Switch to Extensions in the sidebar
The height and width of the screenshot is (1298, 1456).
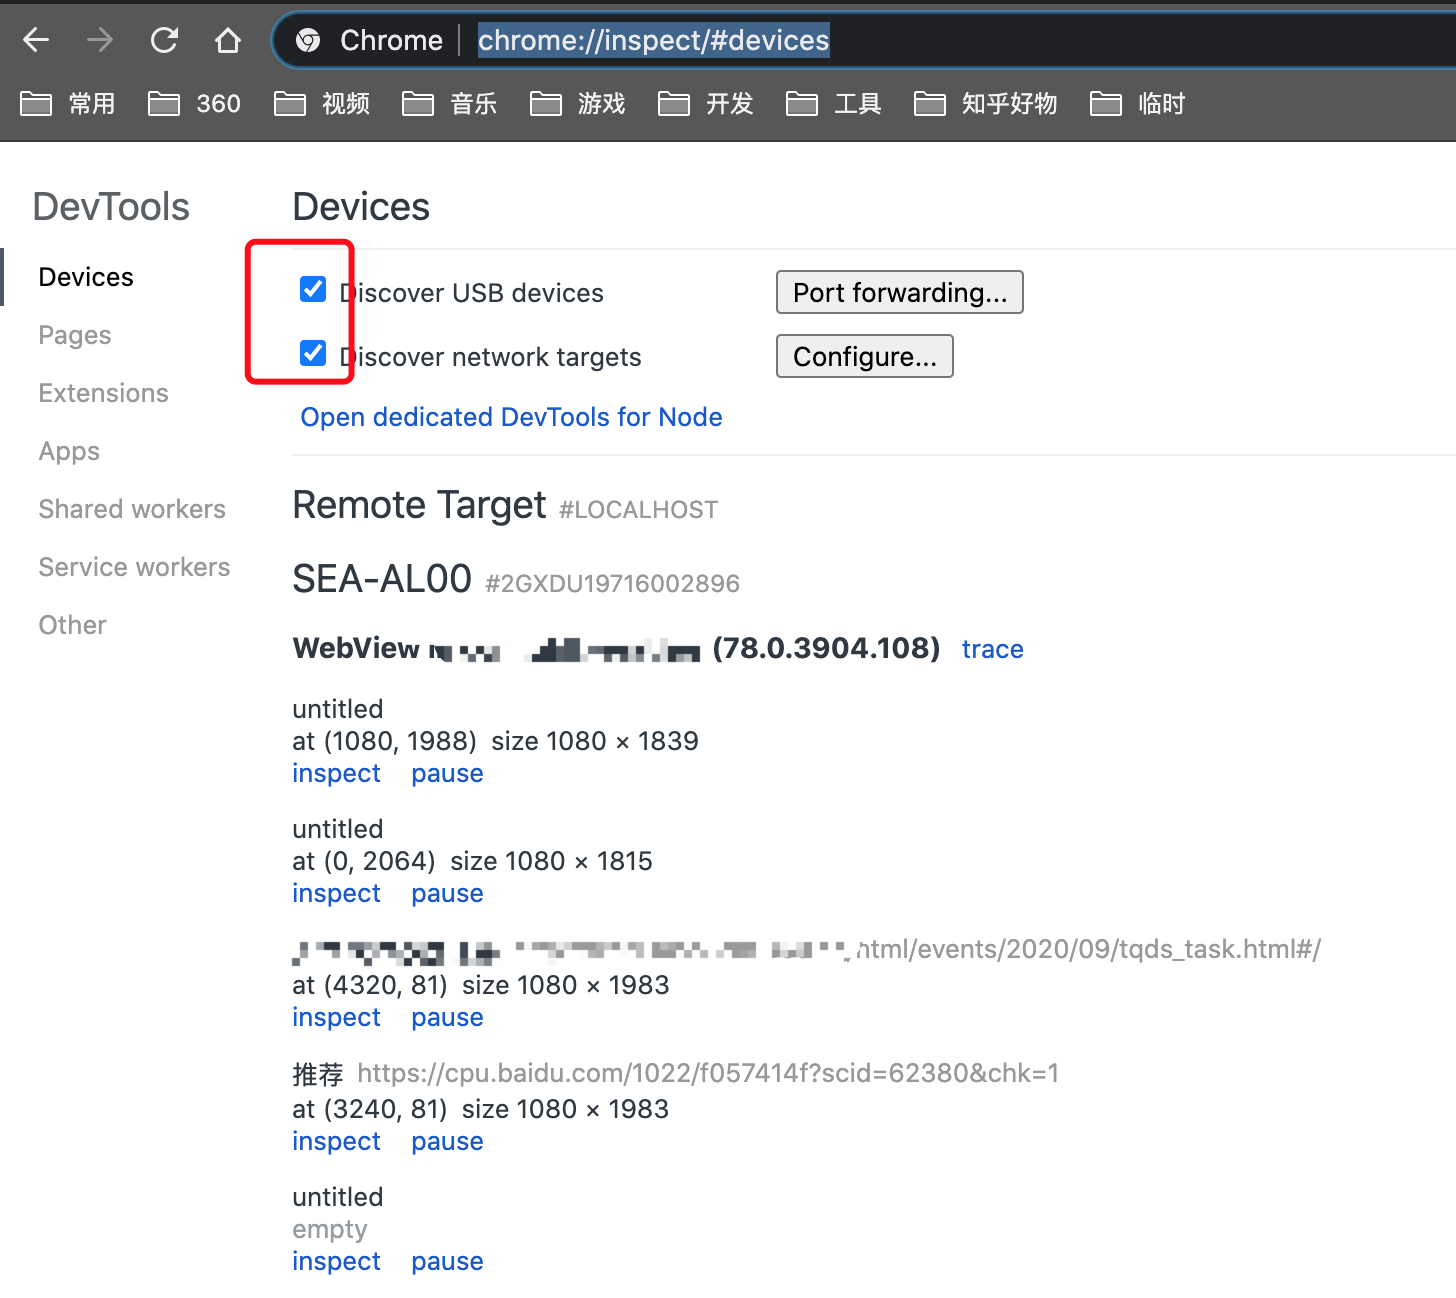point(104,393)
